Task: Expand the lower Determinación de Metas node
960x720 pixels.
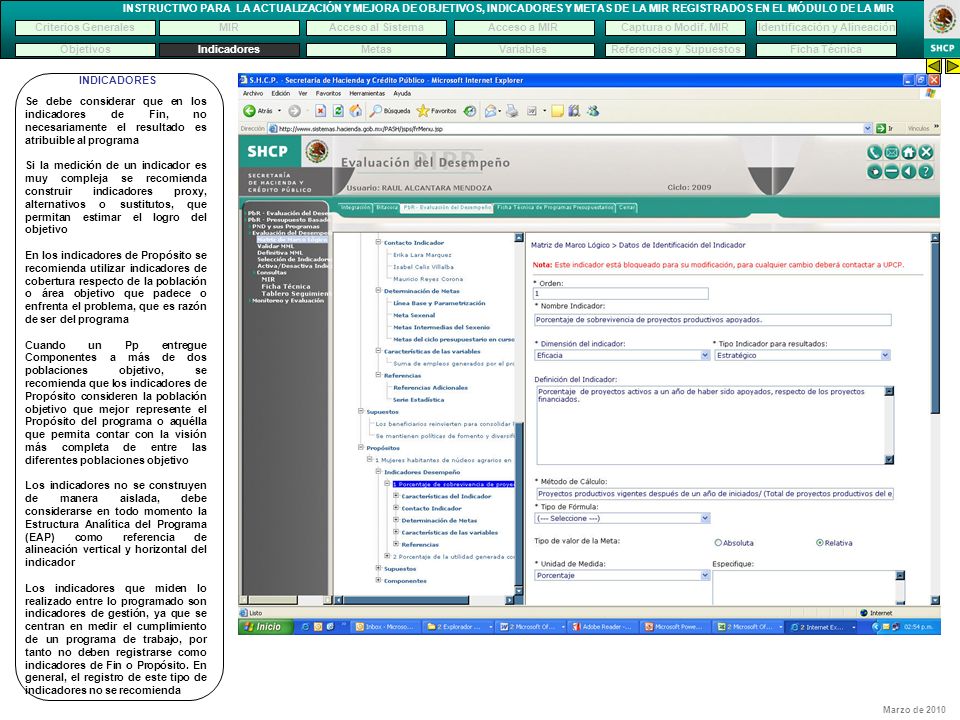Action: point(396,520)
